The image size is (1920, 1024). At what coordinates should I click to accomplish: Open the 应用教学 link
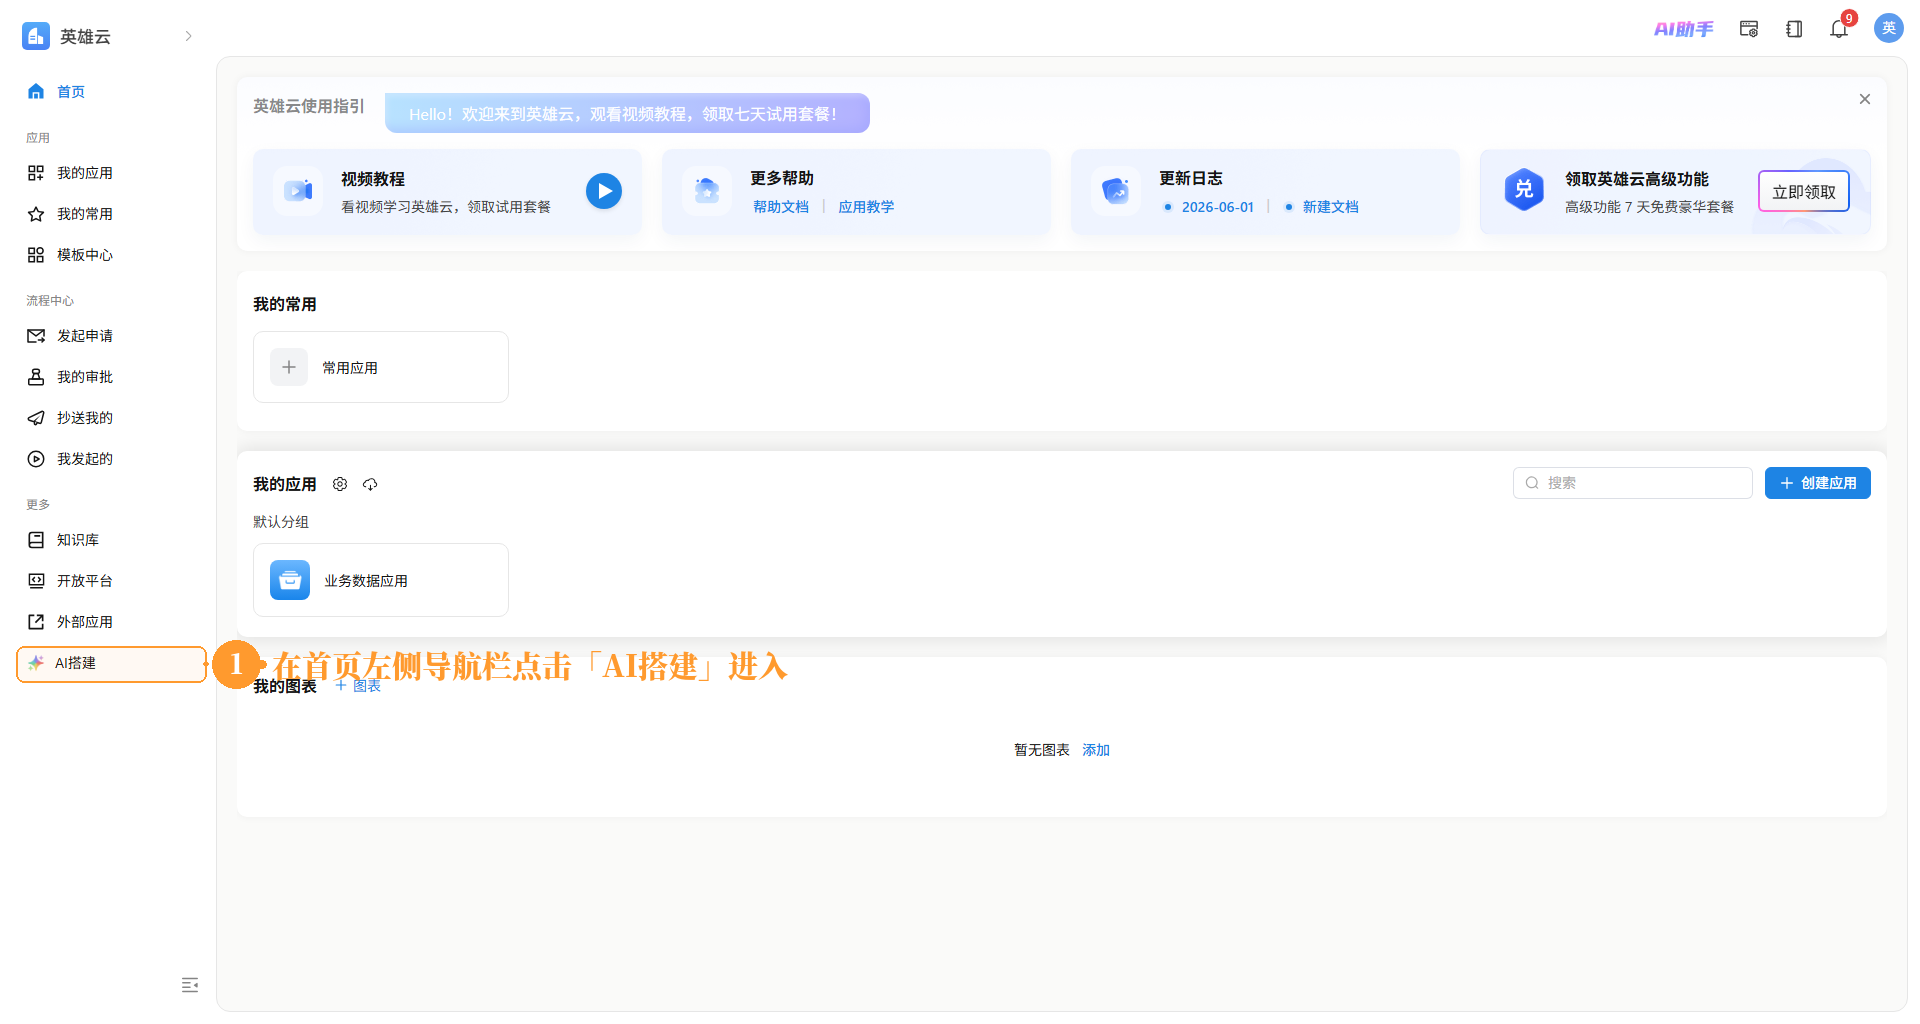[x=866, y=207]
